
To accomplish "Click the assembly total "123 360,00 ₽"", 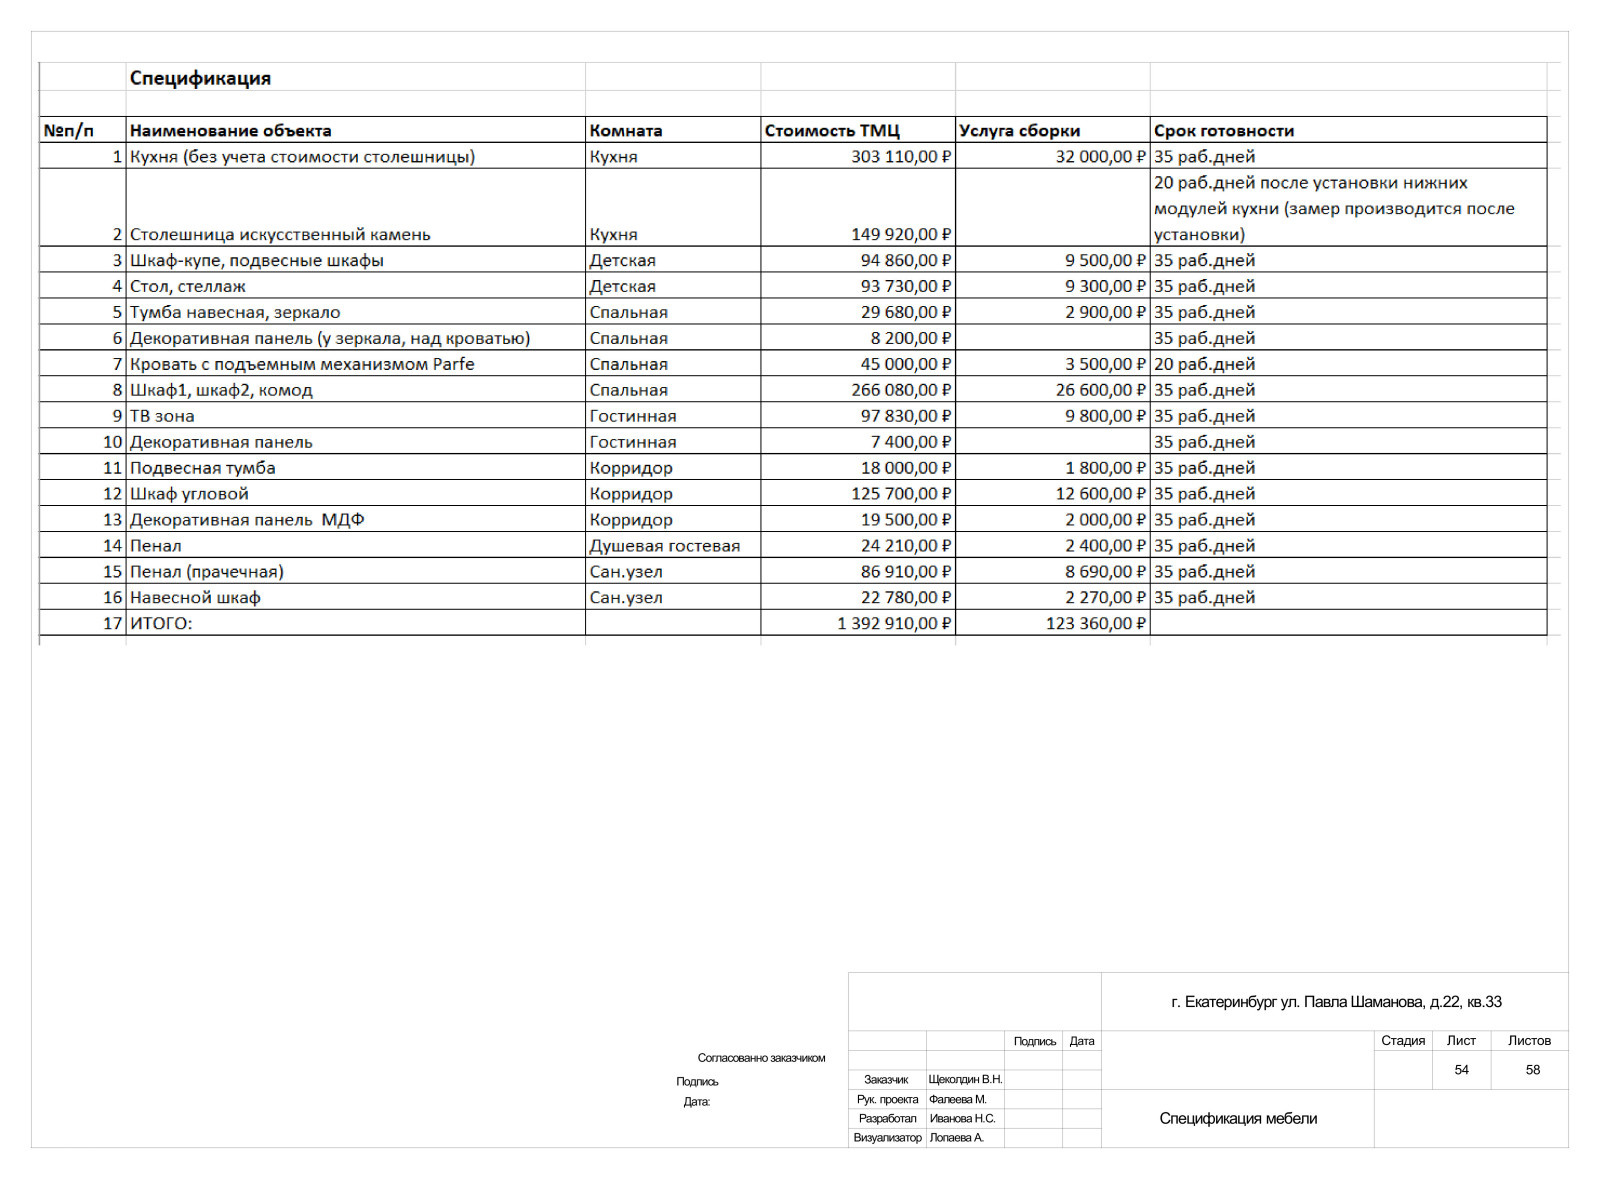I will tap(1096, 624).
